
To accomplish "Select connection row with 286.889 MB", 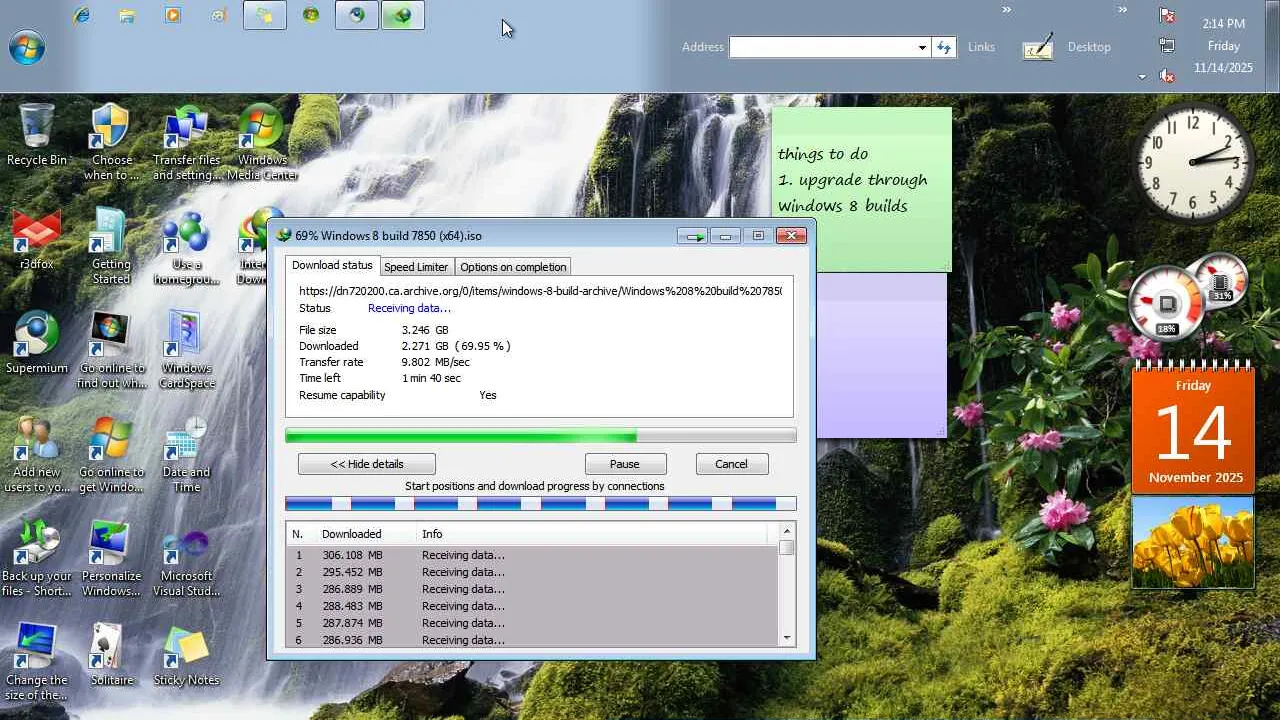I will (x=533, y=589).
